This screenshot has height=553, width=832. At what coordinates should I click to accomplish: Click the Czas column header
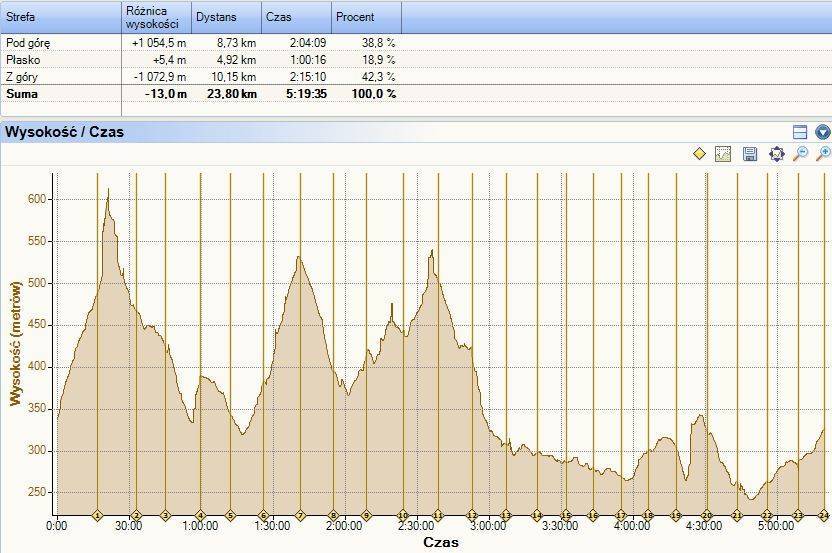pyautogui.click(x=296, y=17)
